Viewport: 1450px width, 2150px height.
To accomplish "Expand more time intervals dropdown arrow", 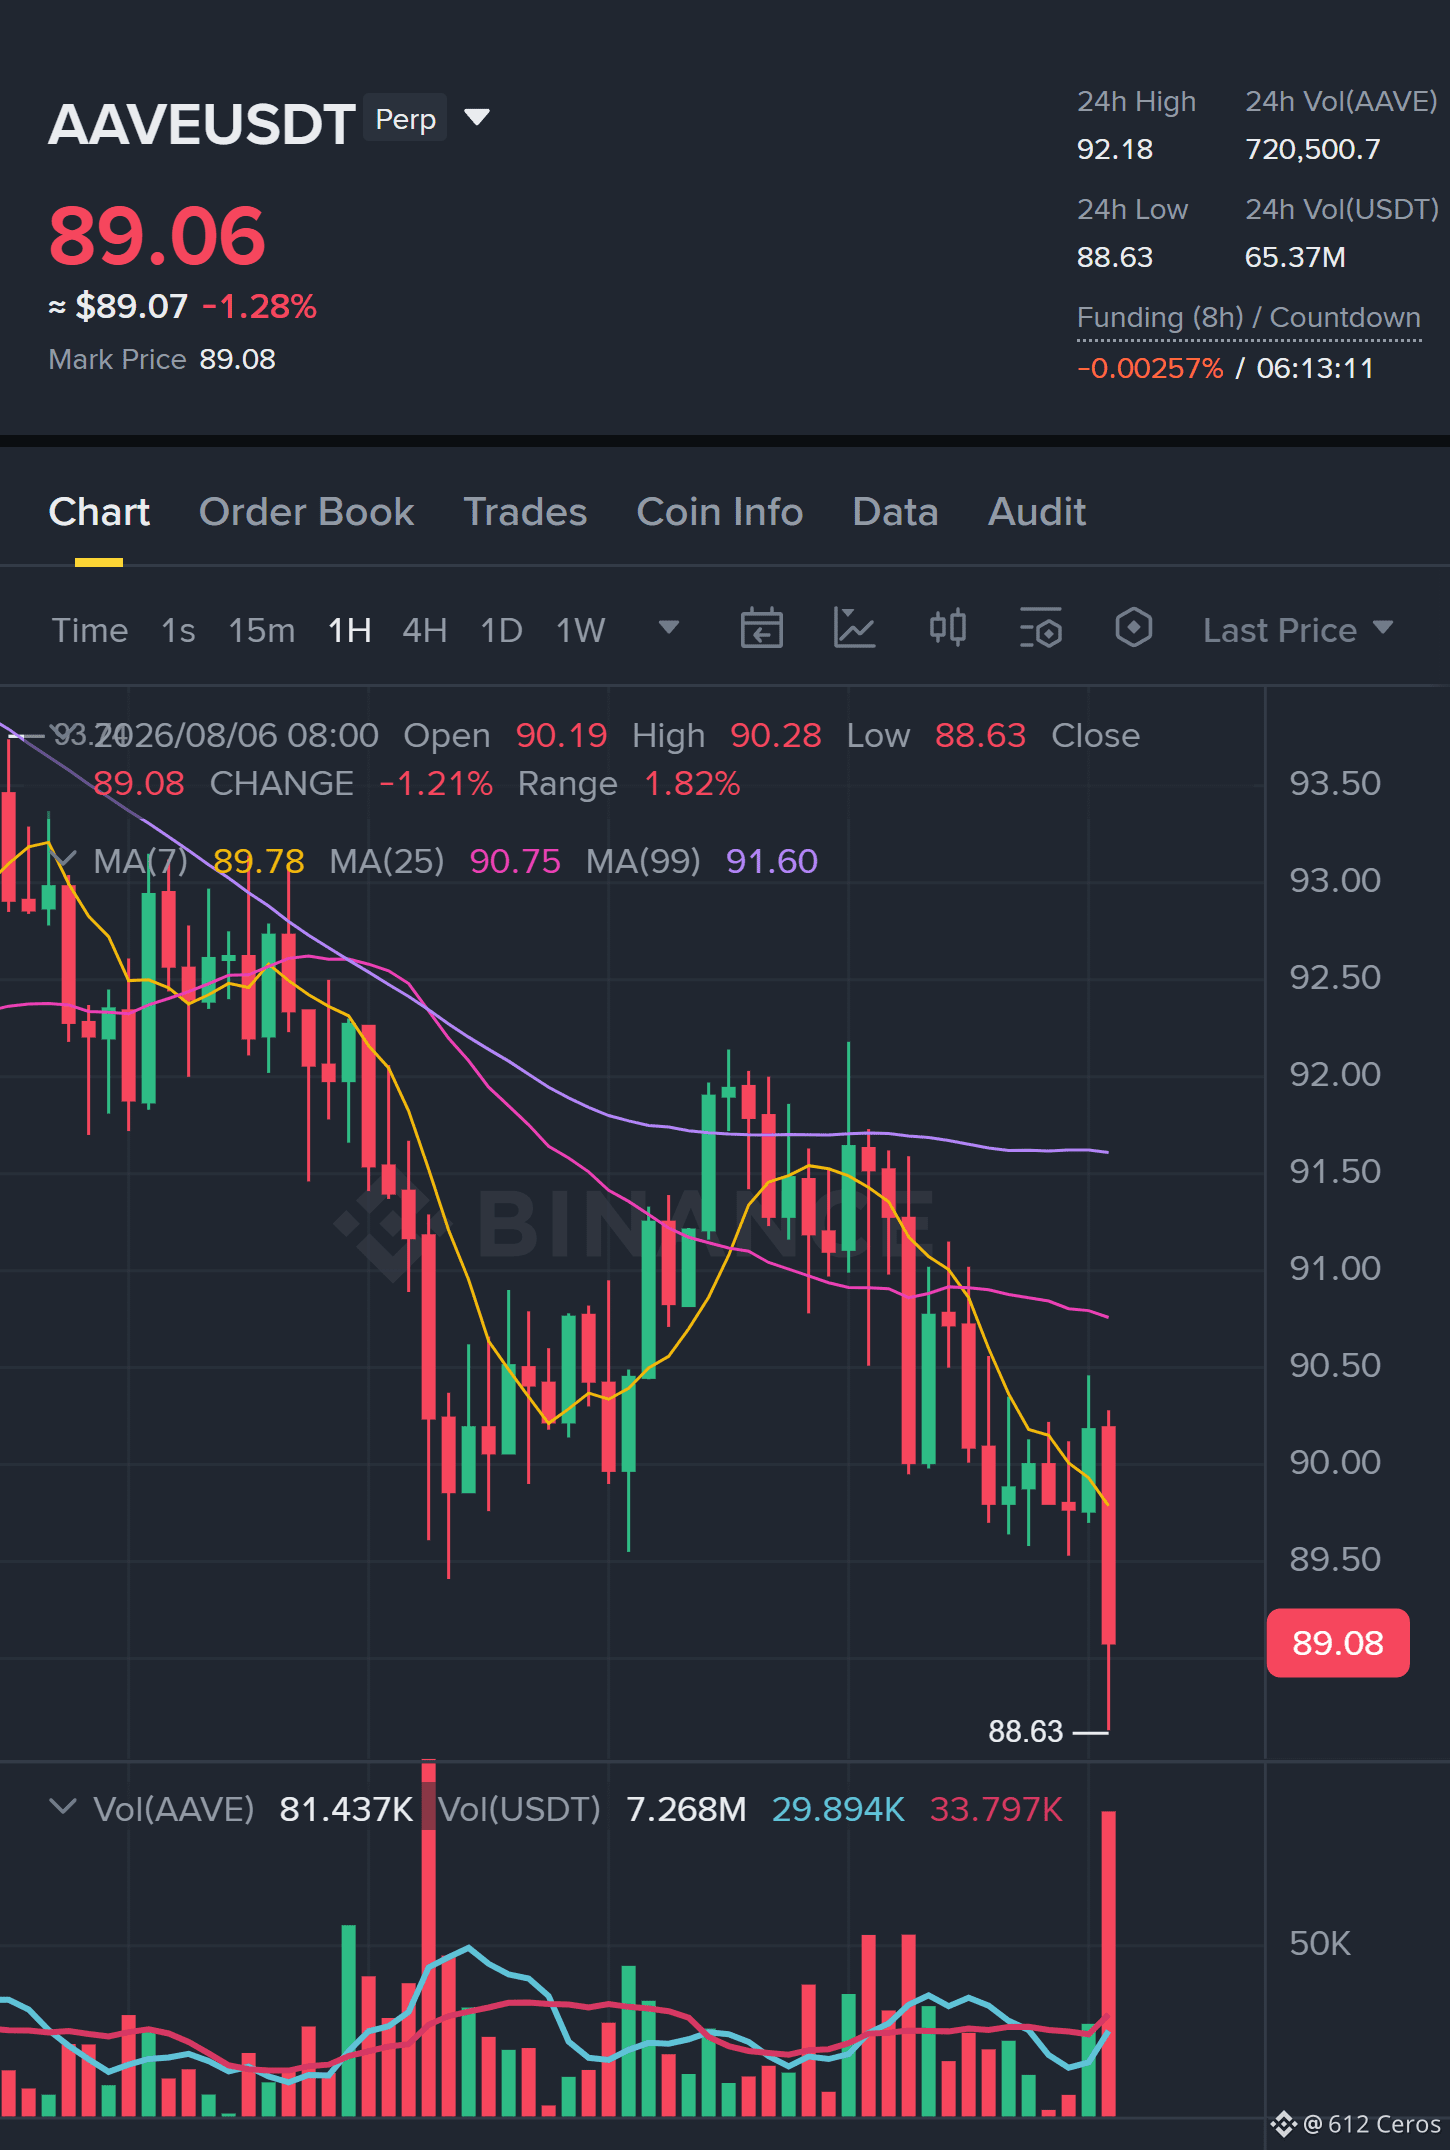I will (669, 627).
